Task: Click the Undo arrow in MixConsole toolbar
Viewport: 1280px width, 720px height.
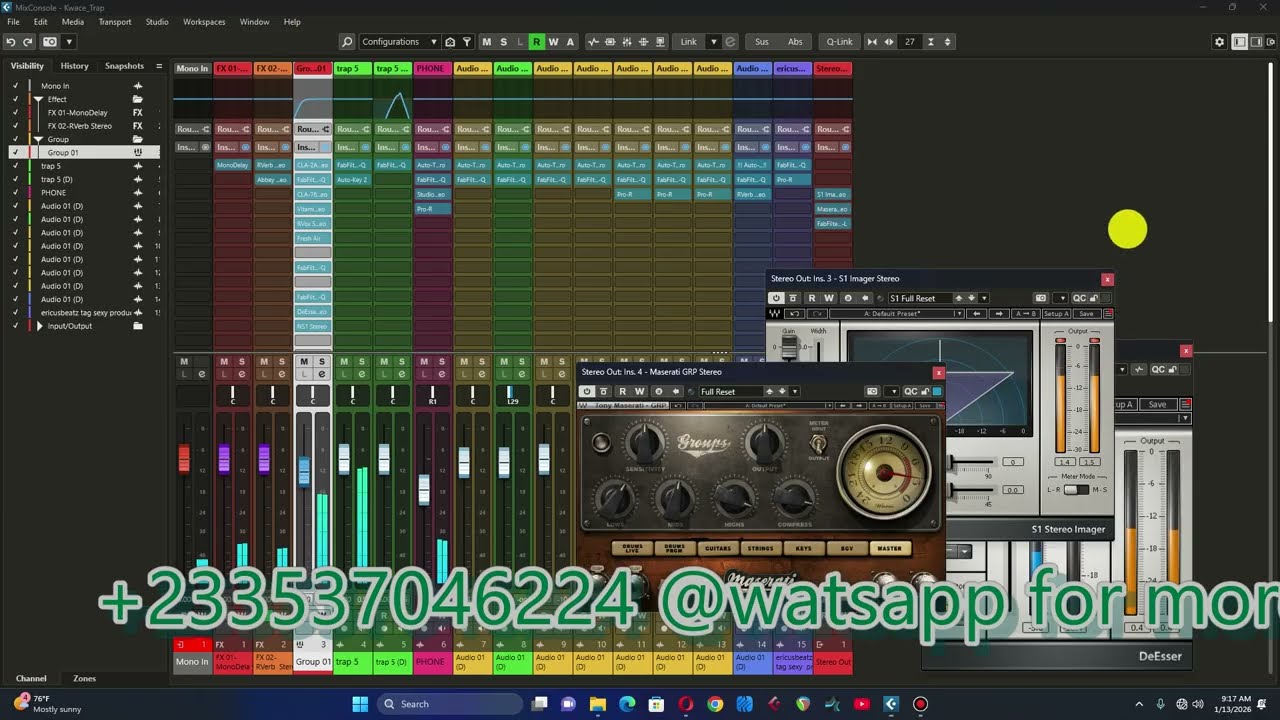Action: coord(10,42)
